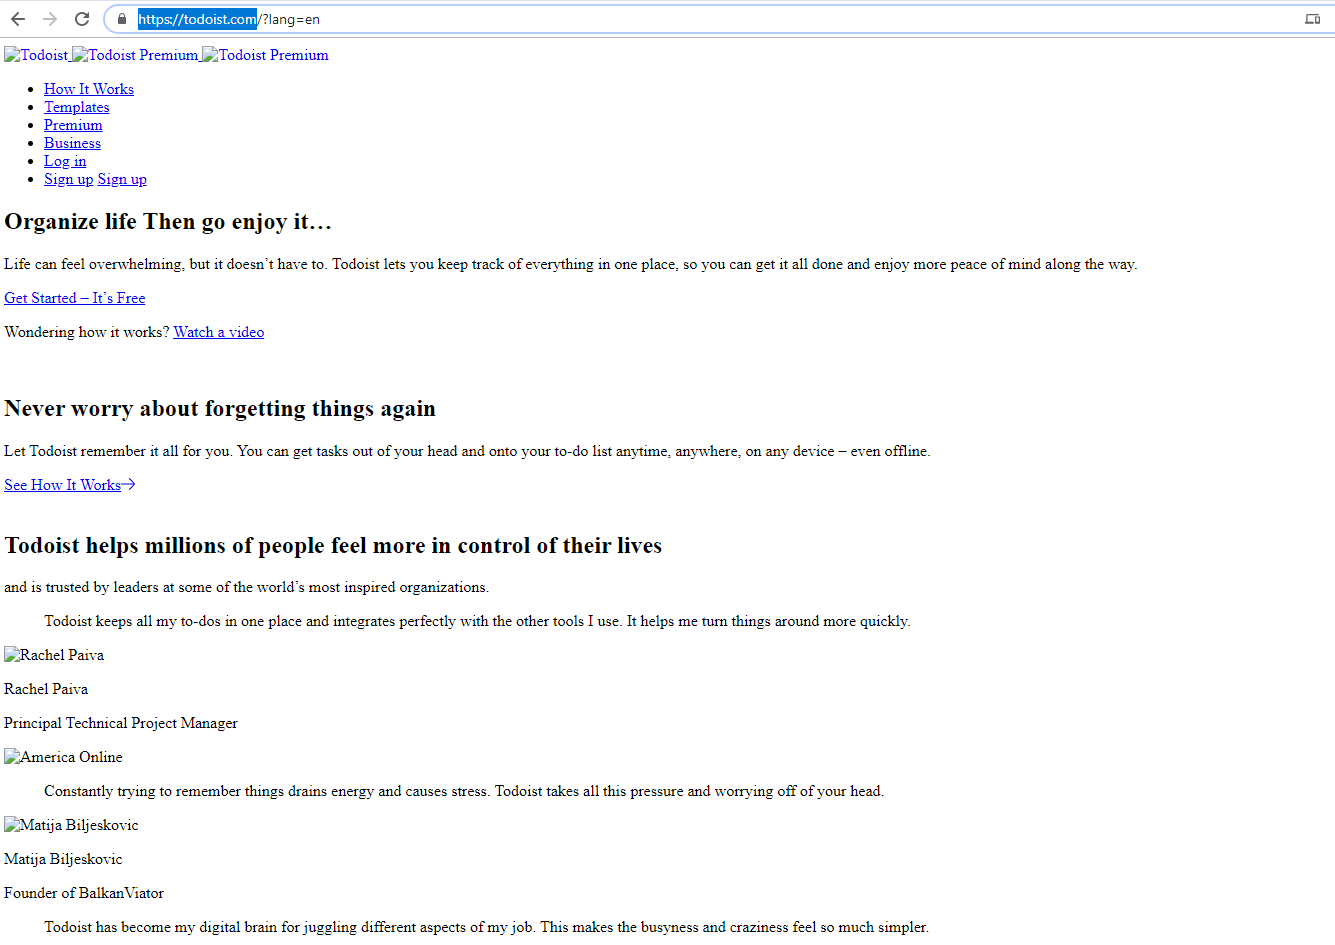
Task: Open the Watch a video link
Action: 219,332
